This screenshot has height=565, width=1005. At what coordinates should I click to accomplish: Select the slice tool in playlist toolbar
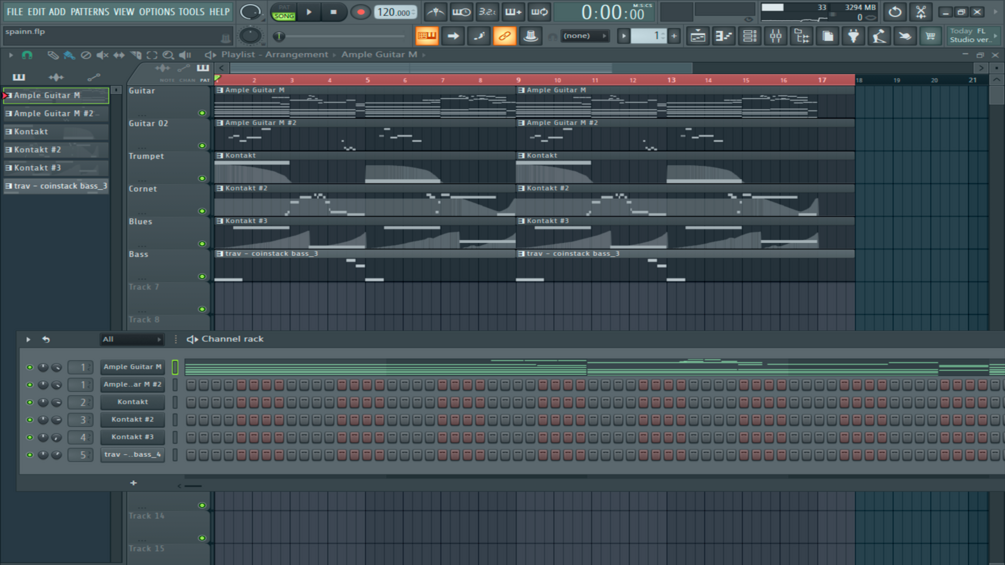tap(135, 55)
